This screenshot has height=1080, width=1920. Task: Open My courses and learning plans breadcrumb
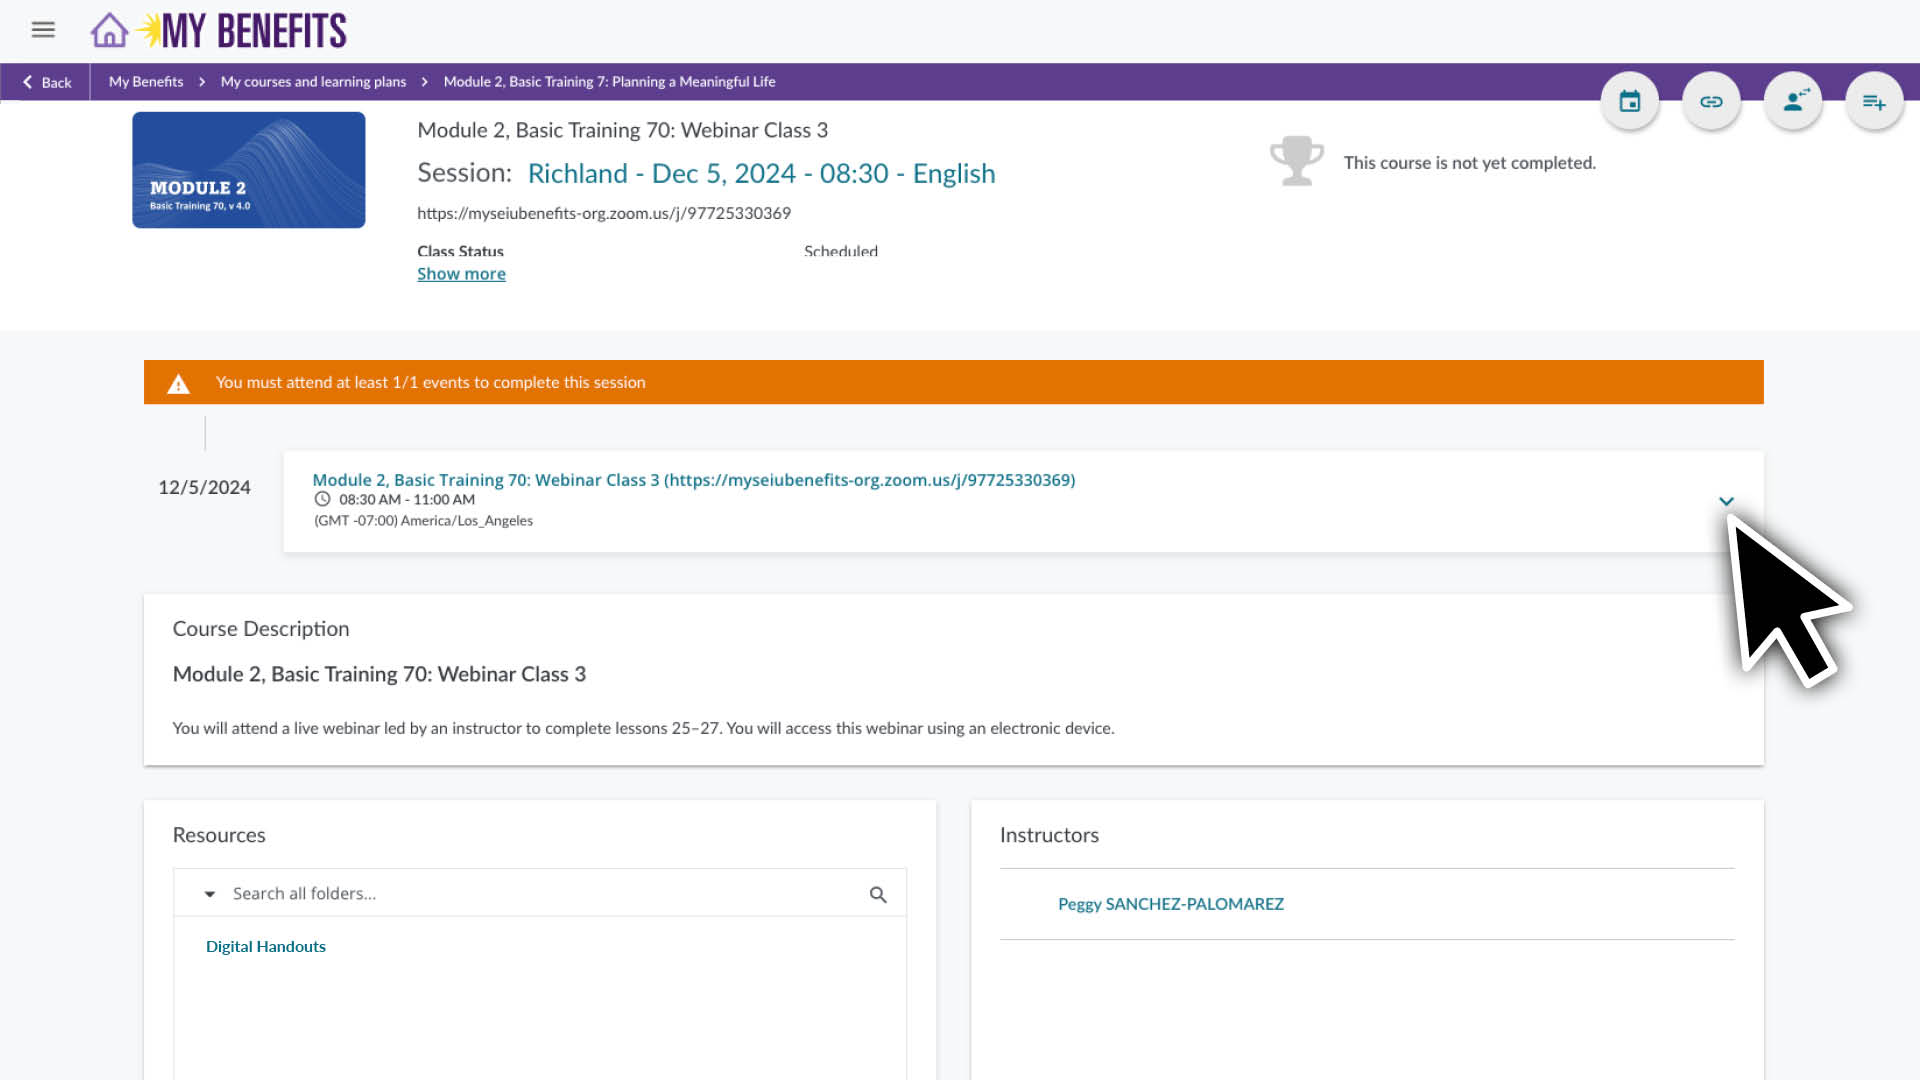tap(313, 82)
